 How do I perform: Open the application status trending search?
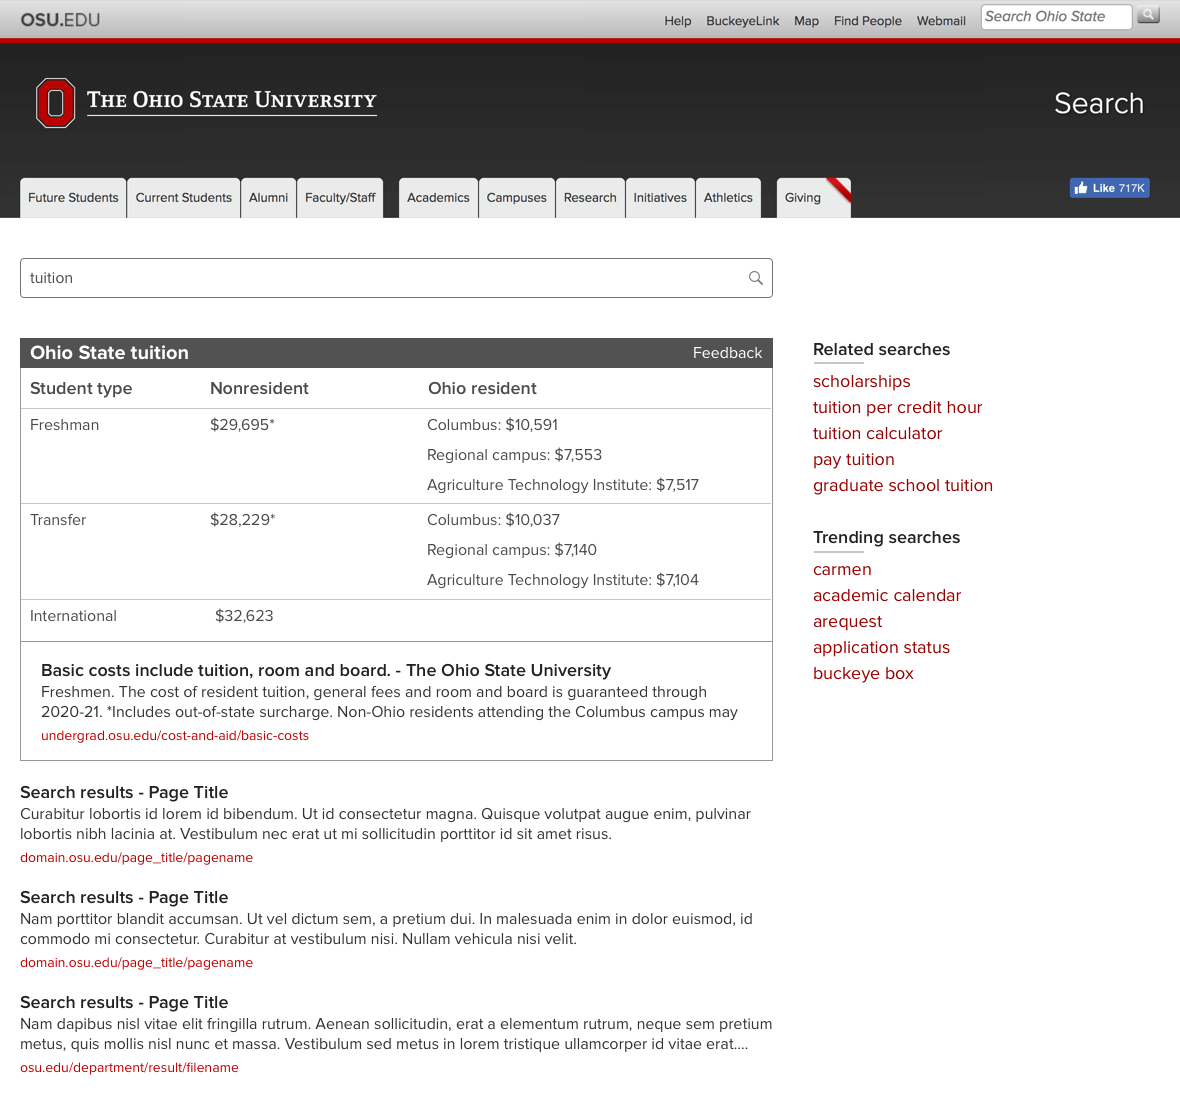click(881, 647)
